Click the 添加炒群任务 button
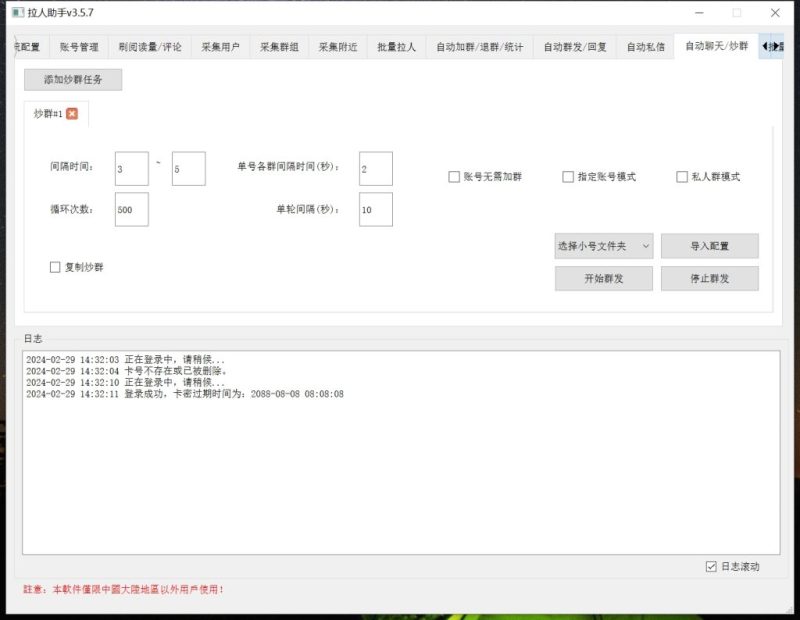Image resolution: width=800 pixels, height=620 pixels. (x=74, y=80)
